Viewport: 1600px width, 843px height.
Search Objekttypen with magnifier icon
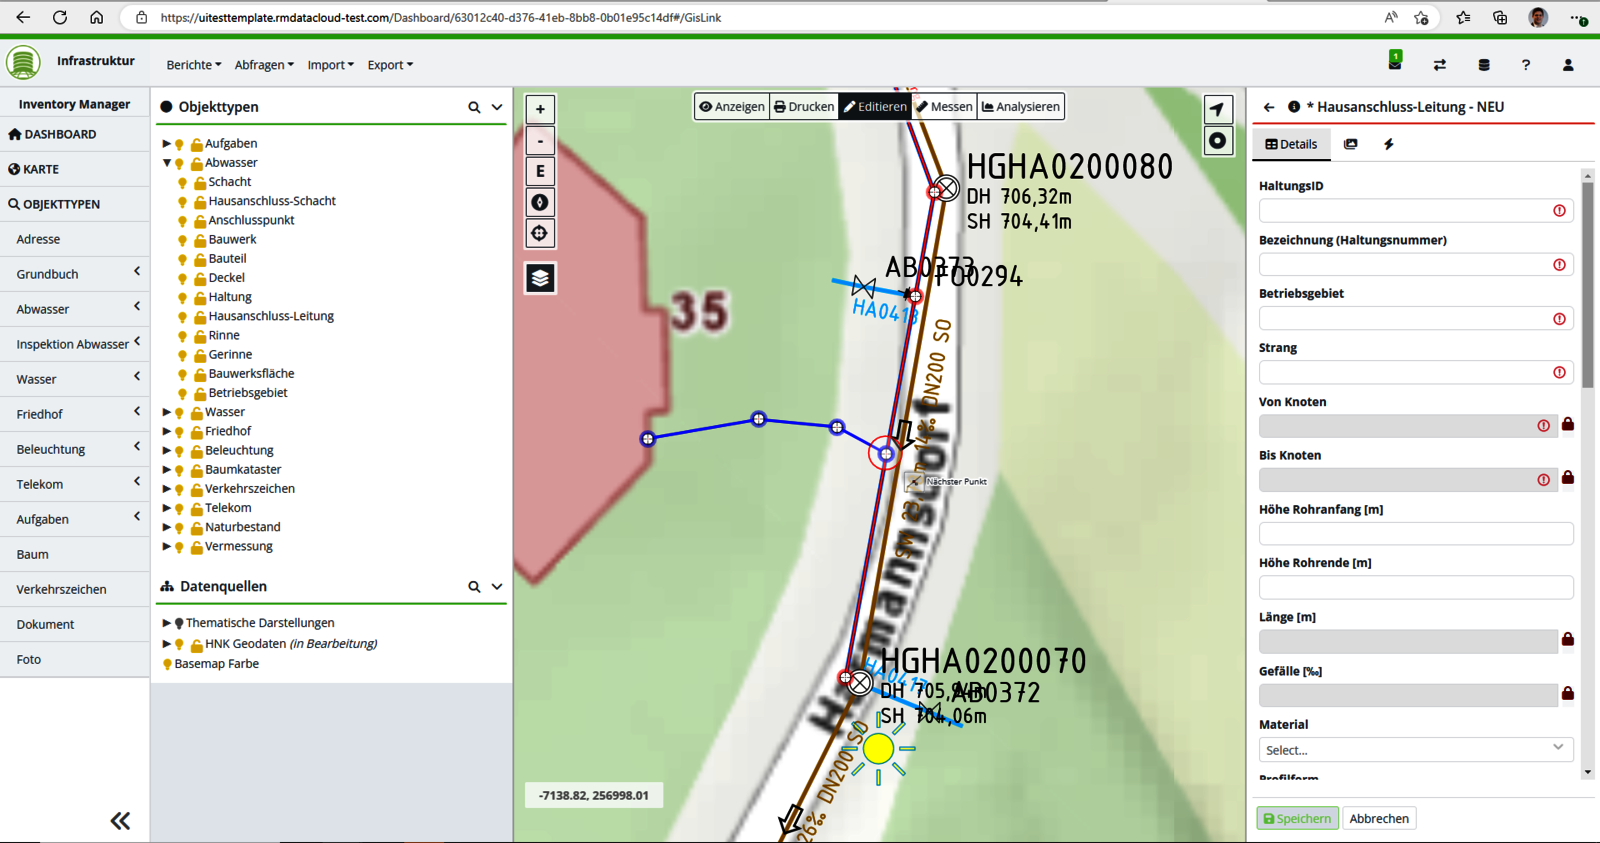(474, 107)
